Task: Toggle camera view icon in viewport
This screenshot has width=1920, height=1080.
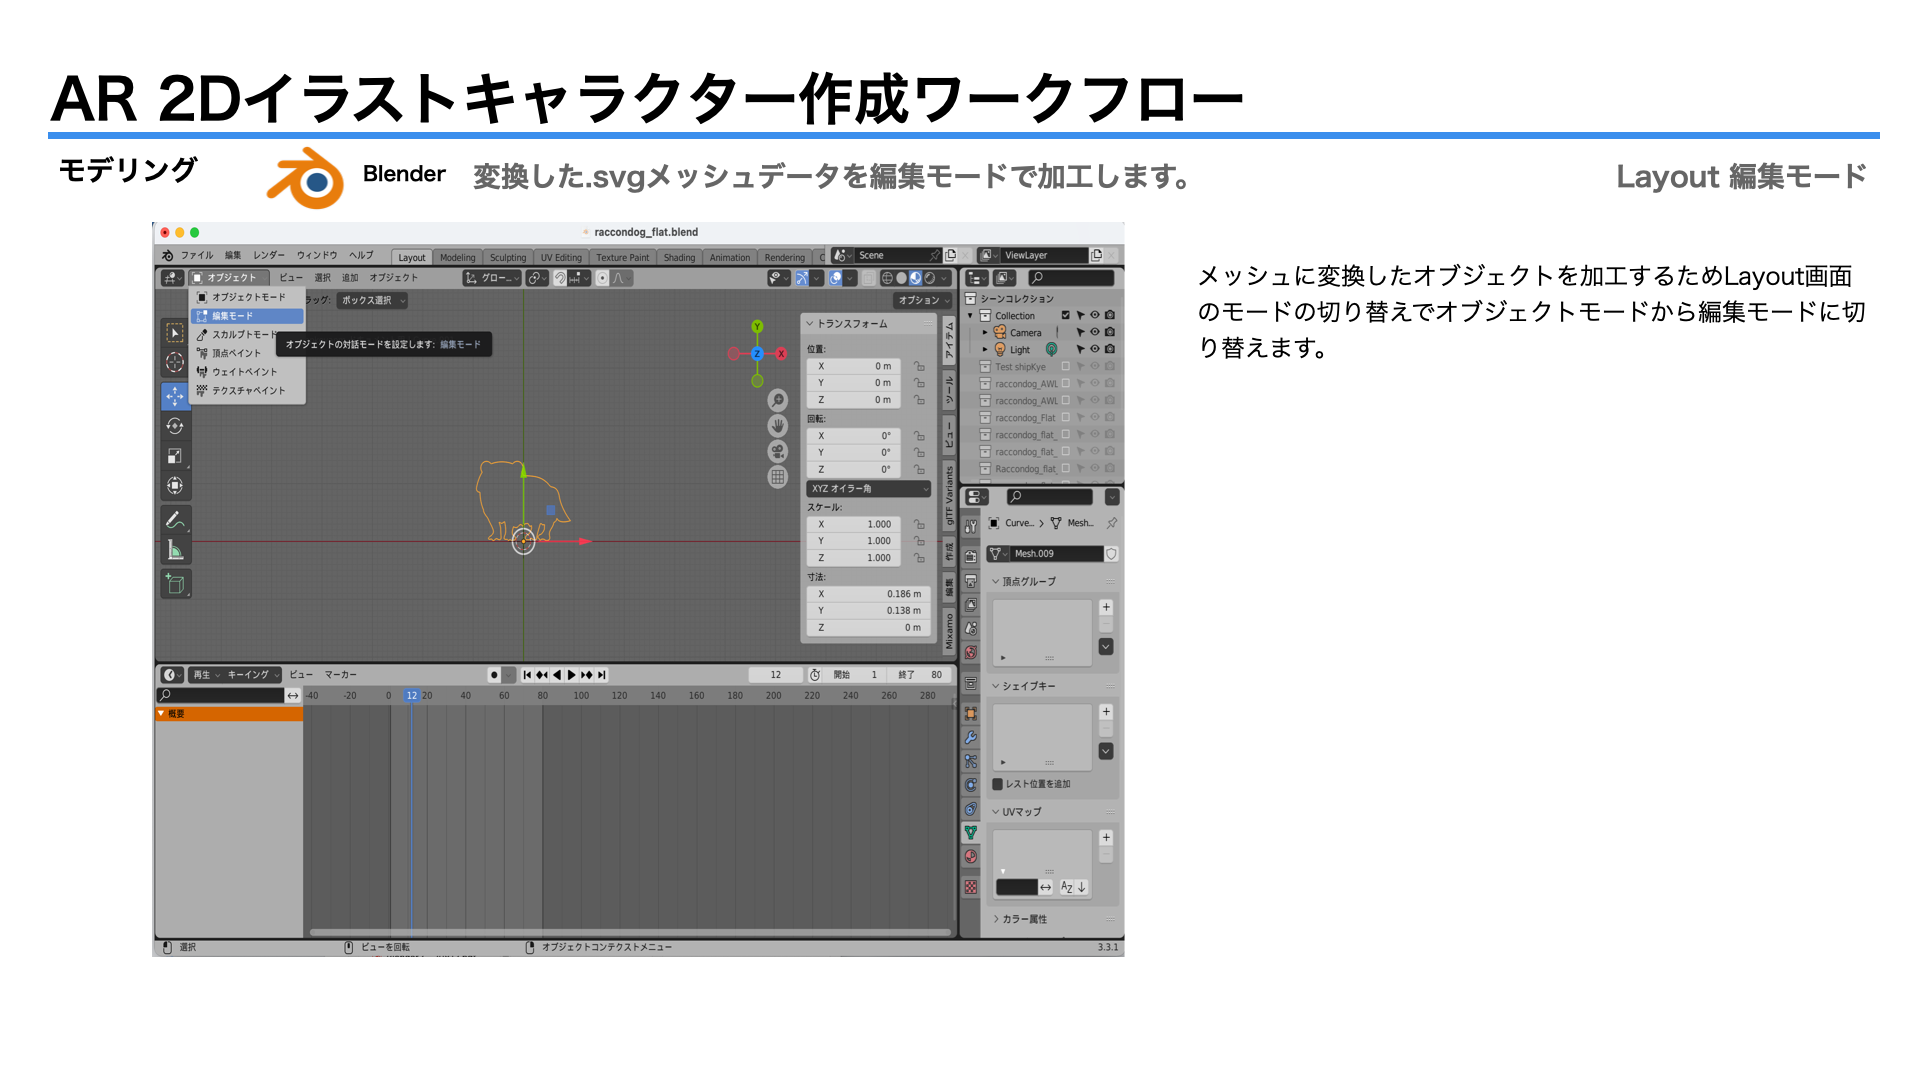Action: coord(778,452)
